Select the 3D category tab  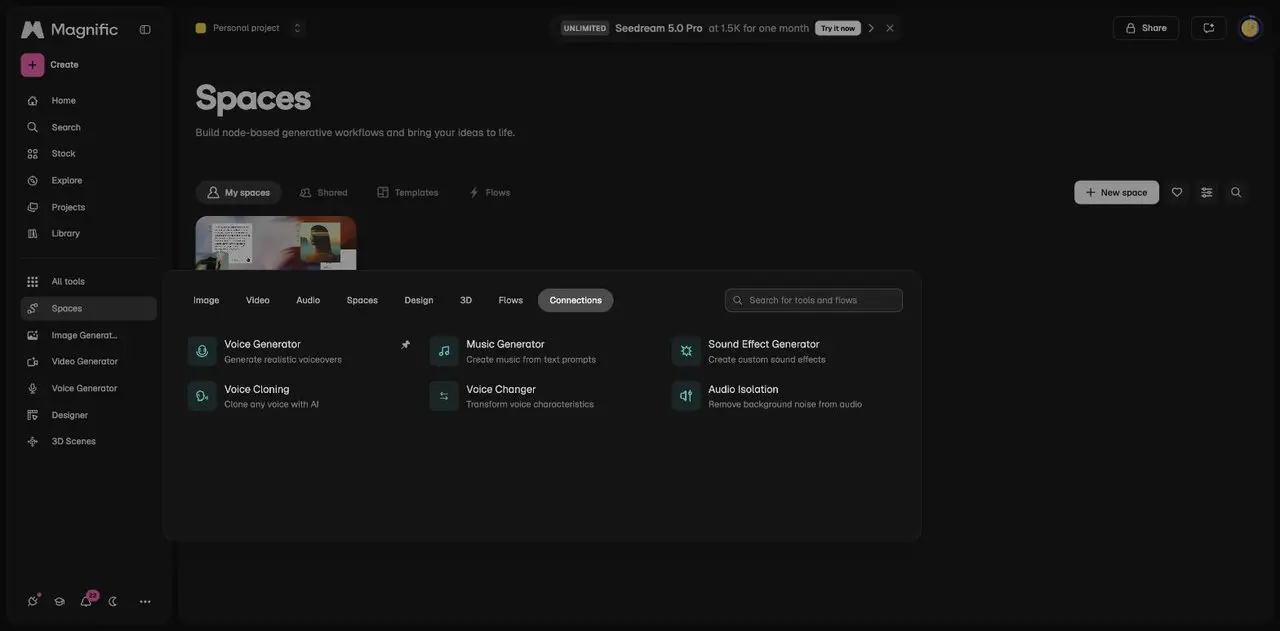coord(466,300)
